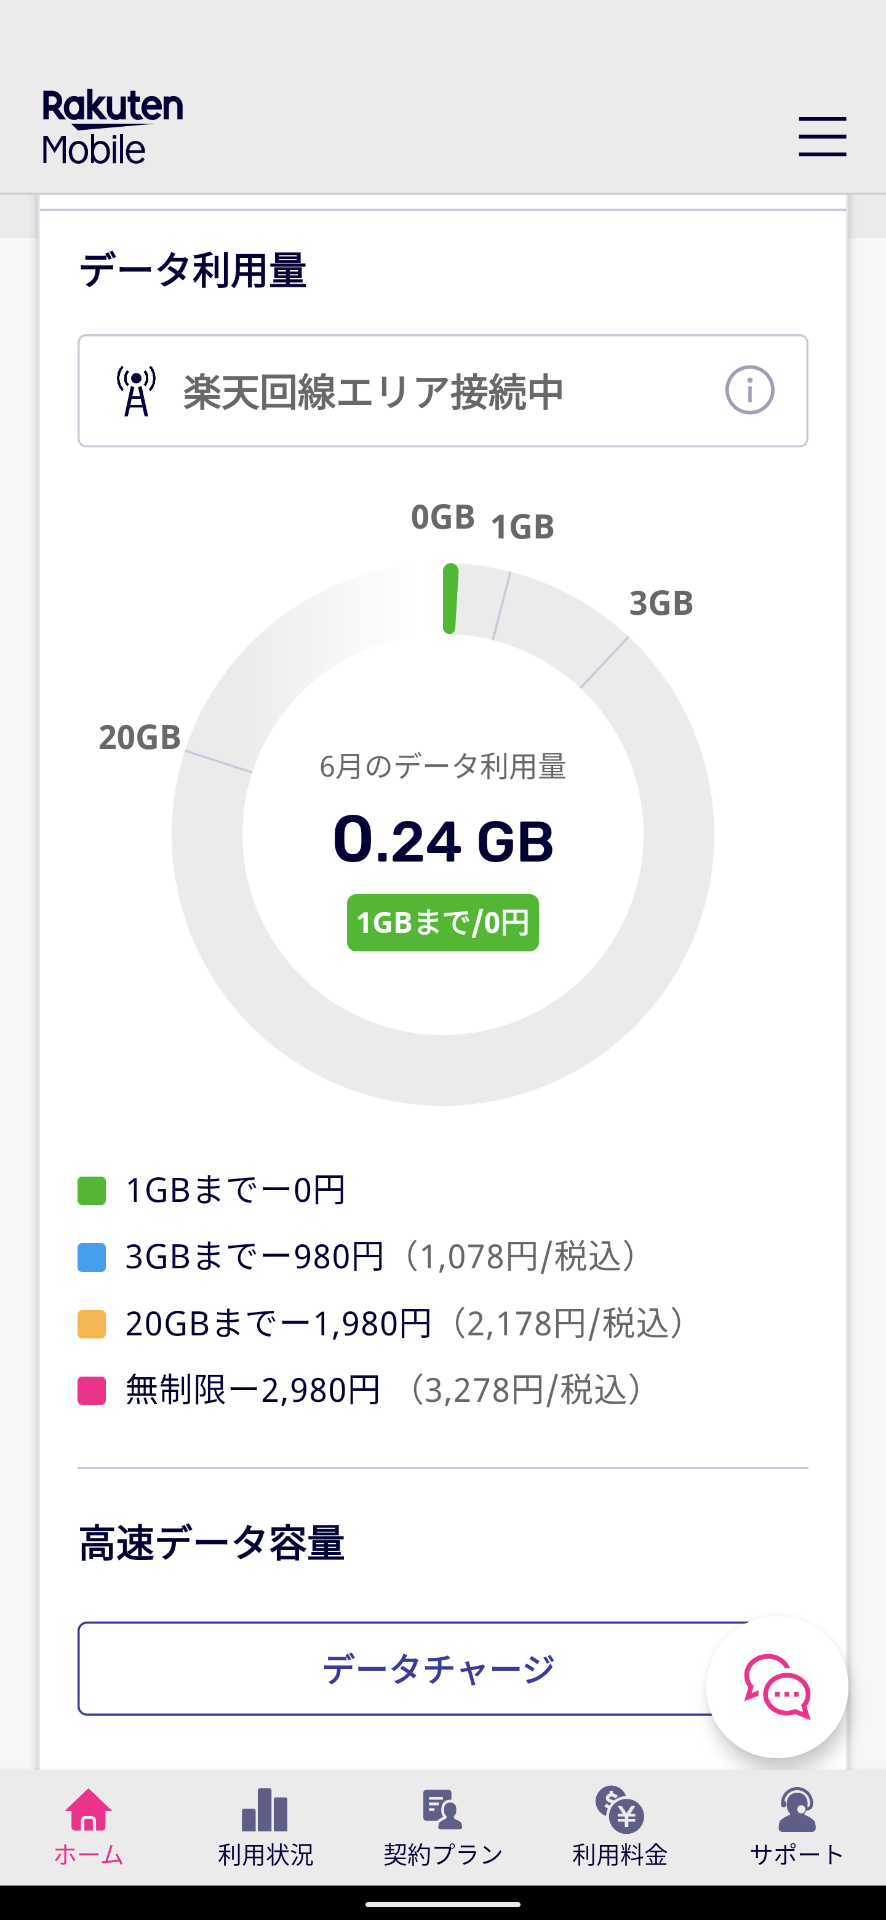The height and width of the screenshot is (1920, 886).
Task: Click the antenna signal icon in the banner
Action: (x=135, y=389)
